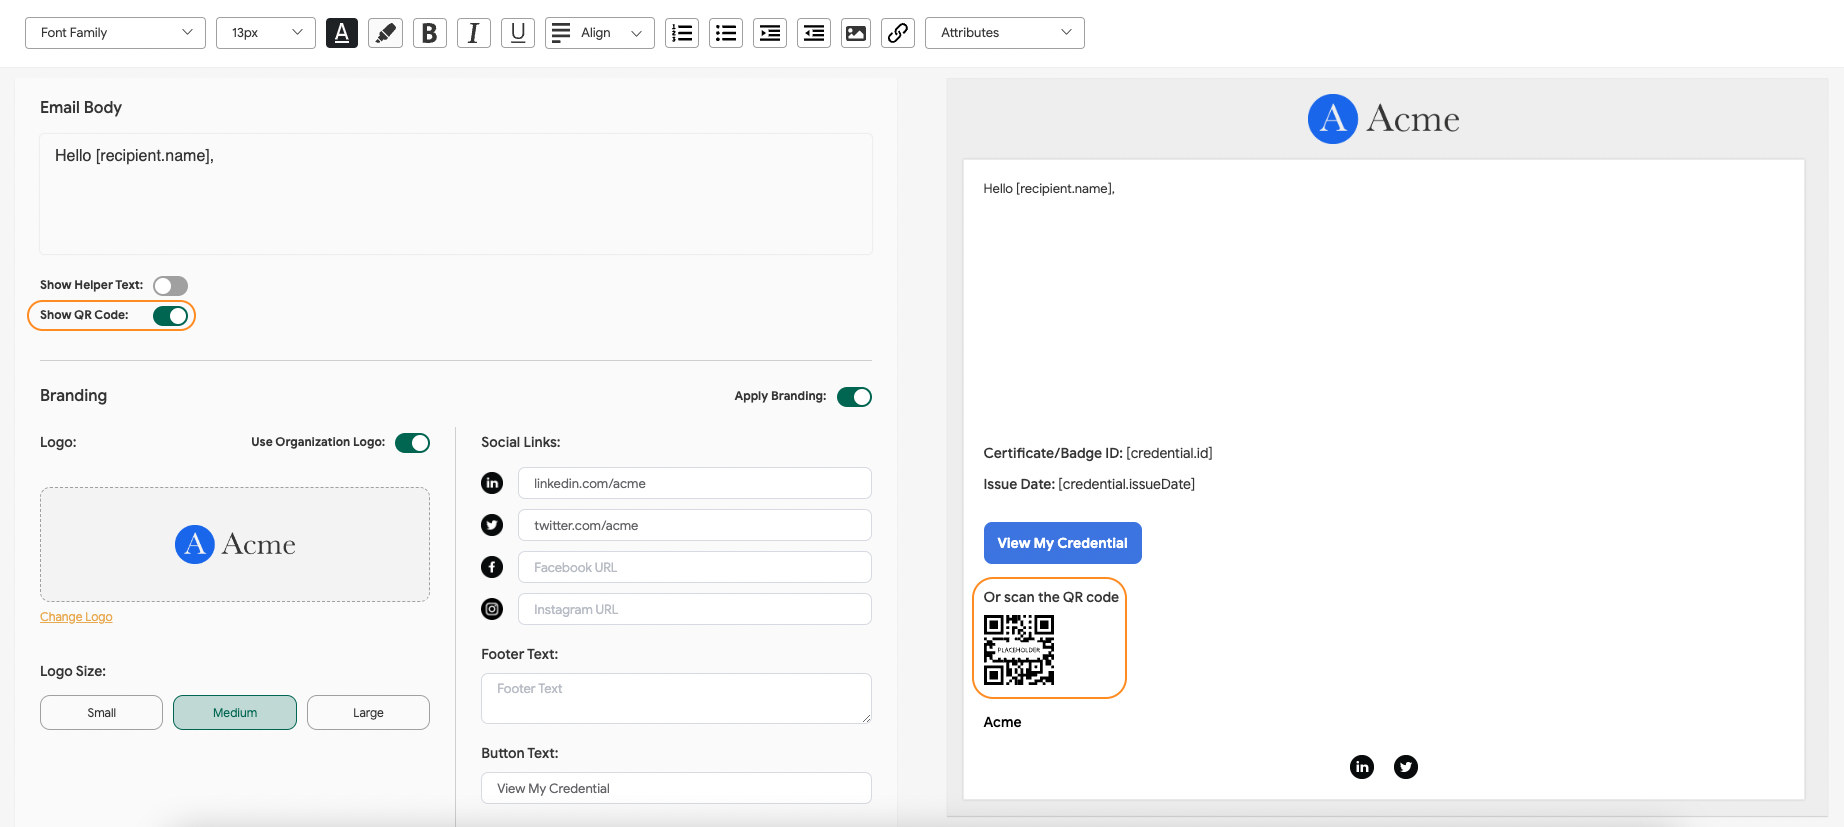This screenshot has width=1844, height=827.
Task: Set logo size to Medium
Action: [x=235, y=713]
